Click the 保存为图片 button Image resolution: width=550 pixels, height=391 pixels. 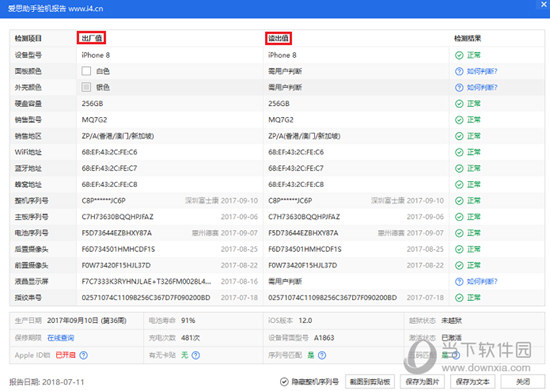422,382
